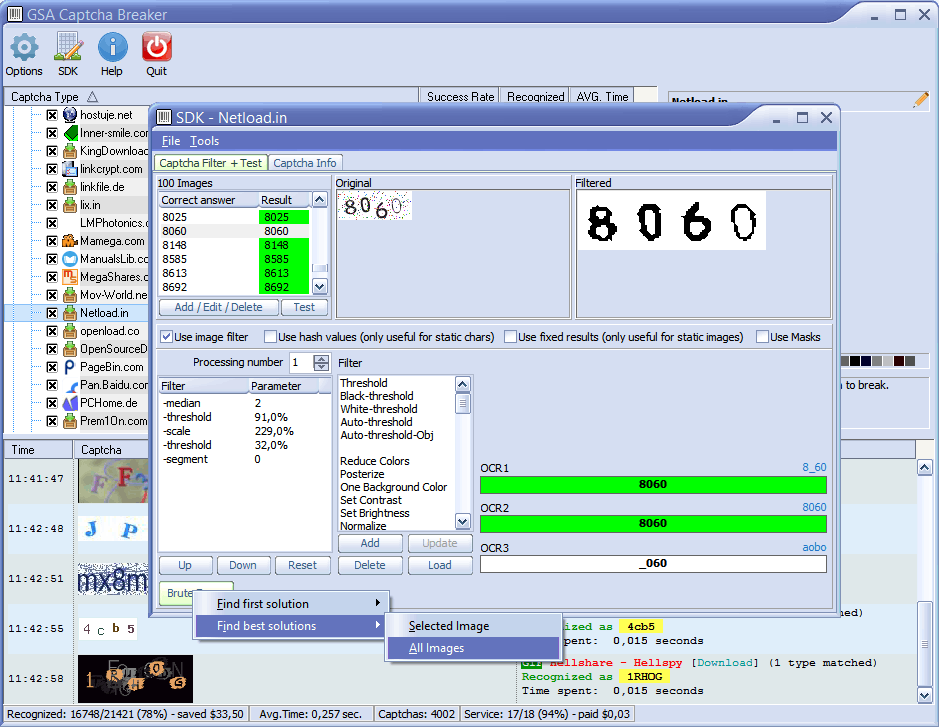Disable the Use image filter checkbox
Viewport: 939px width, 727px height.
167,337
